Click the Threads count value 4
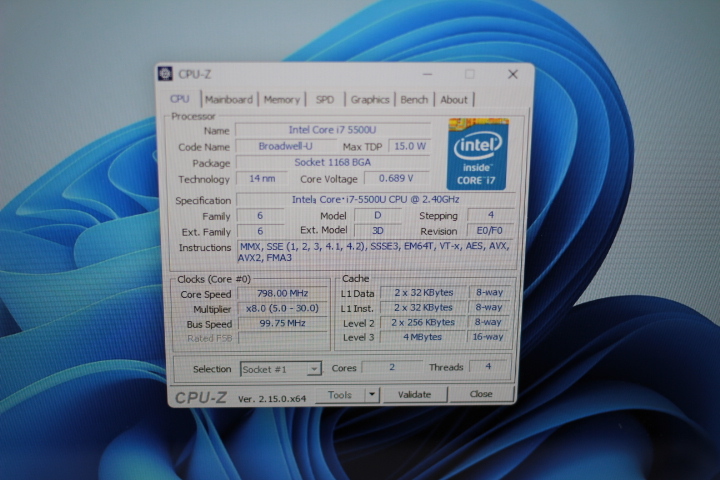Image resolution: width=720 pixels, height=480 pixels. coord(488,366)
